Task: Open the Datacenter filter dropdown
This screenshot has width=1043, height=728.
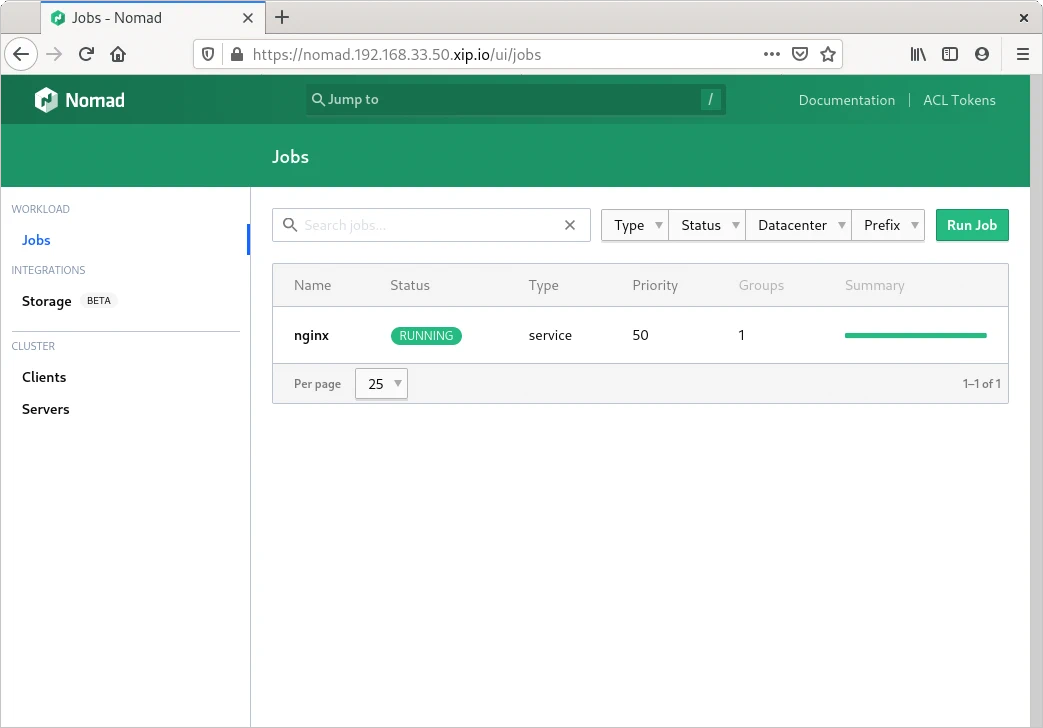Action: tap(798, 225)
